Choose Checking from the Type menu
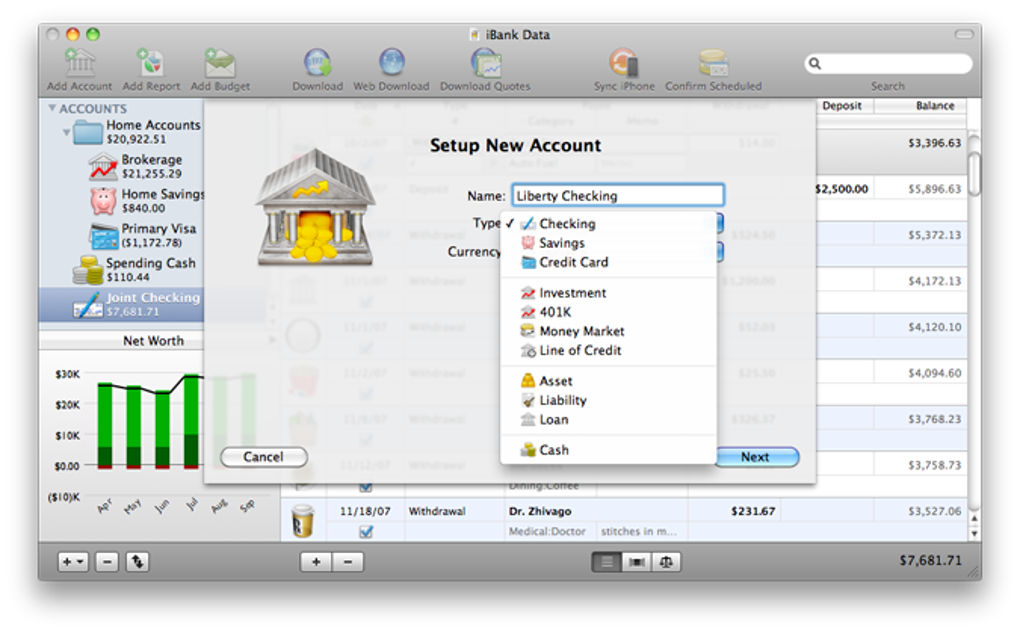 tap(608, 224)
